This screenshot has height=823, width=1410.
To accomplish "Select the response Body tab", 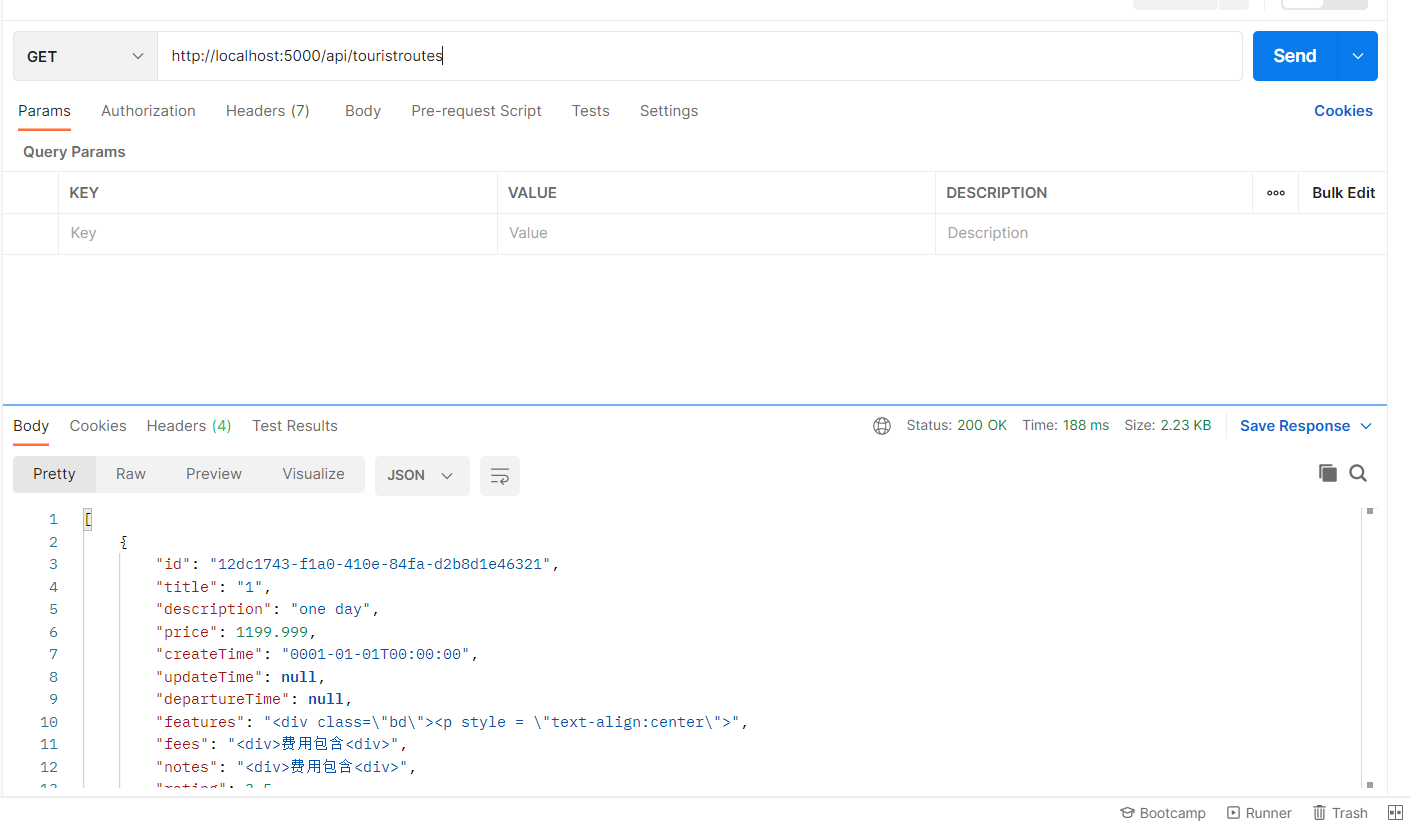I will pyautogui.click(x=31, y=426).
